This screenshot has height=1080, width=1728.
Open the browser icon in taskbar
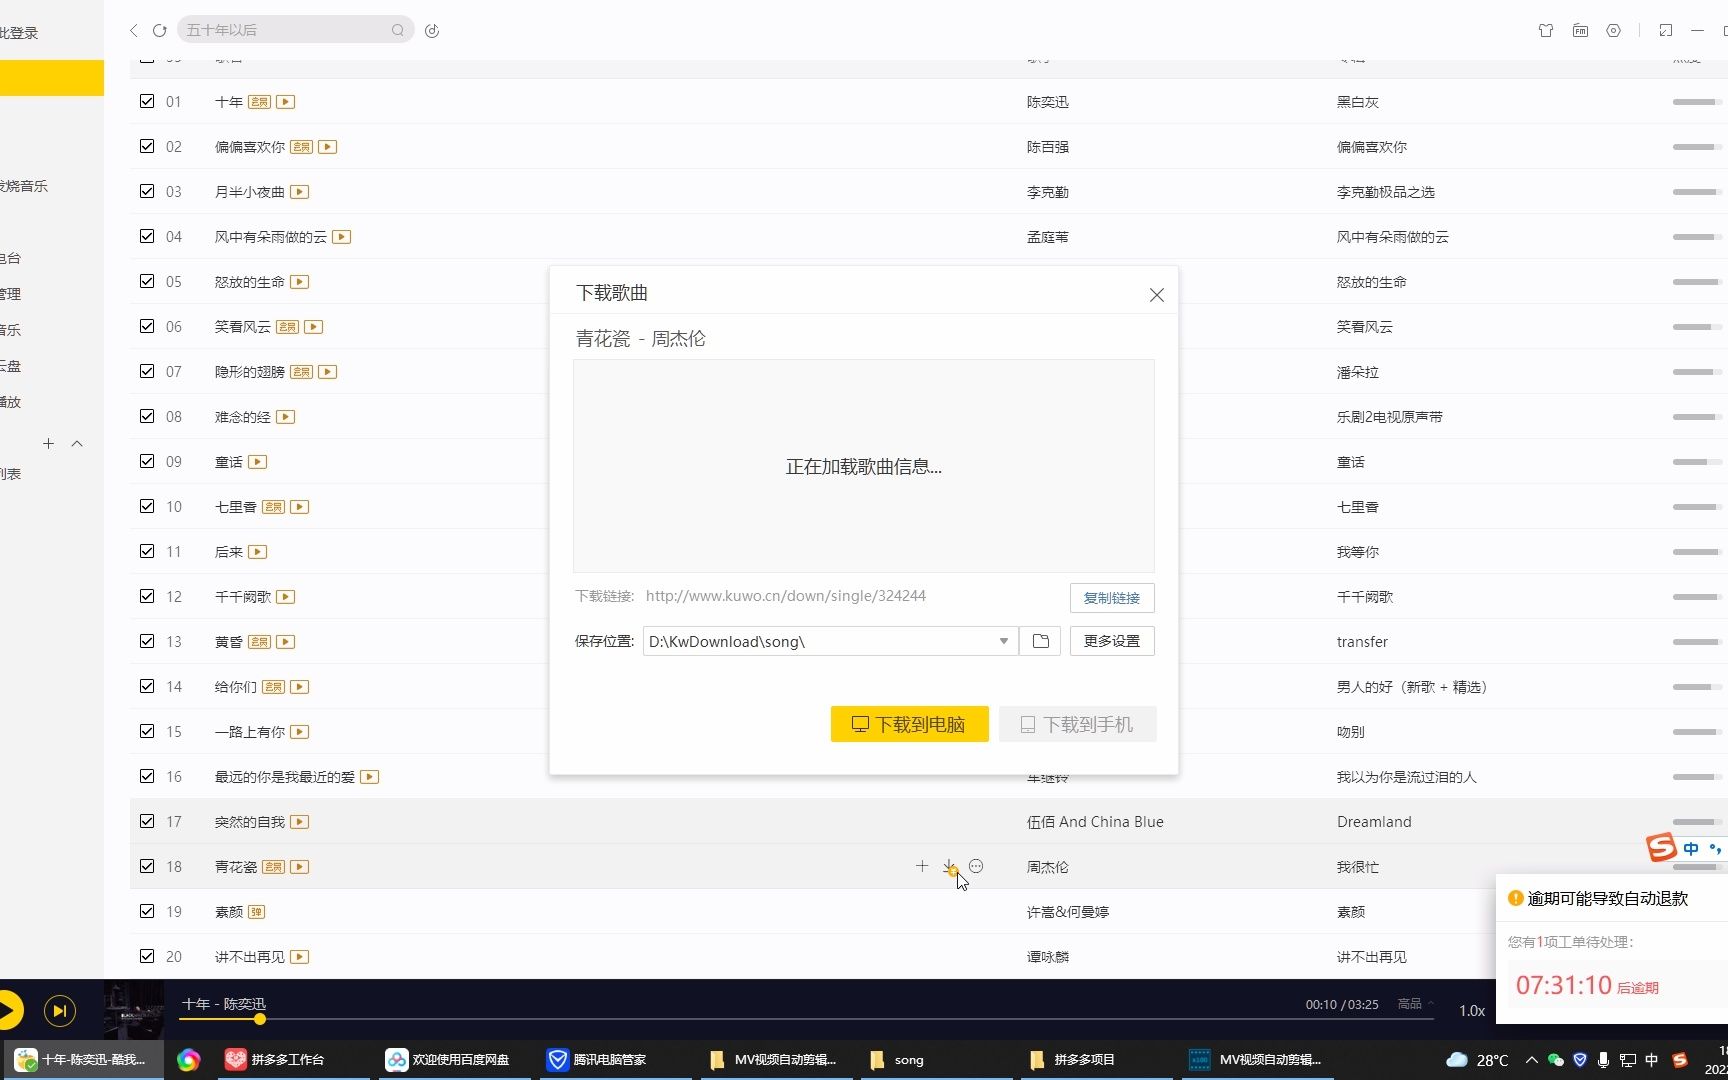point(188,1060)
